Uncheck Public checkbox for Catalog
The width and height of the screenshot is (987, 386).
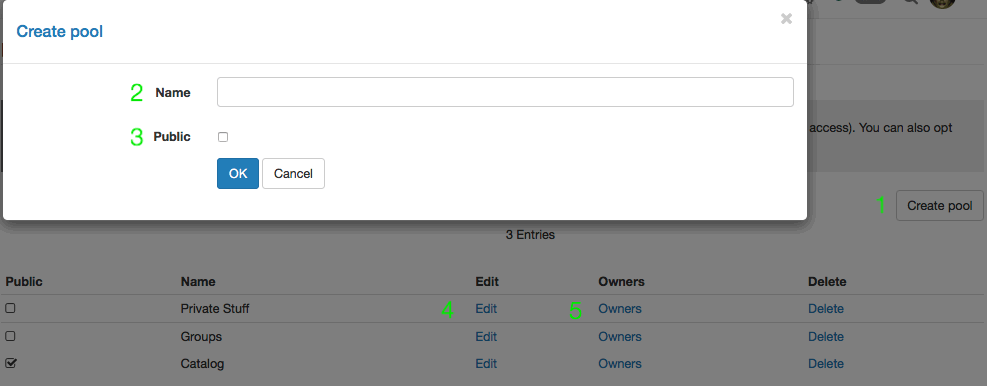[x=10, y=363]
